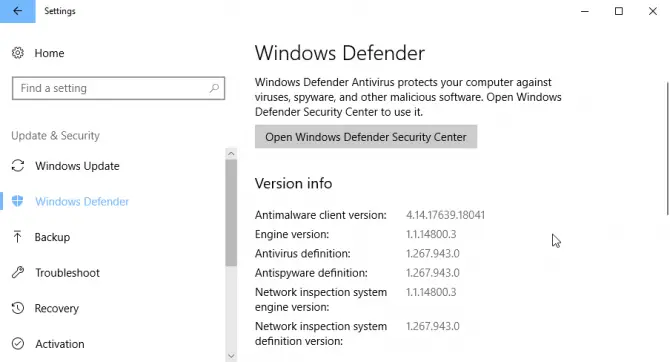
Task: Click sidebar scrollbar up arrow
Action: [231, 153]
